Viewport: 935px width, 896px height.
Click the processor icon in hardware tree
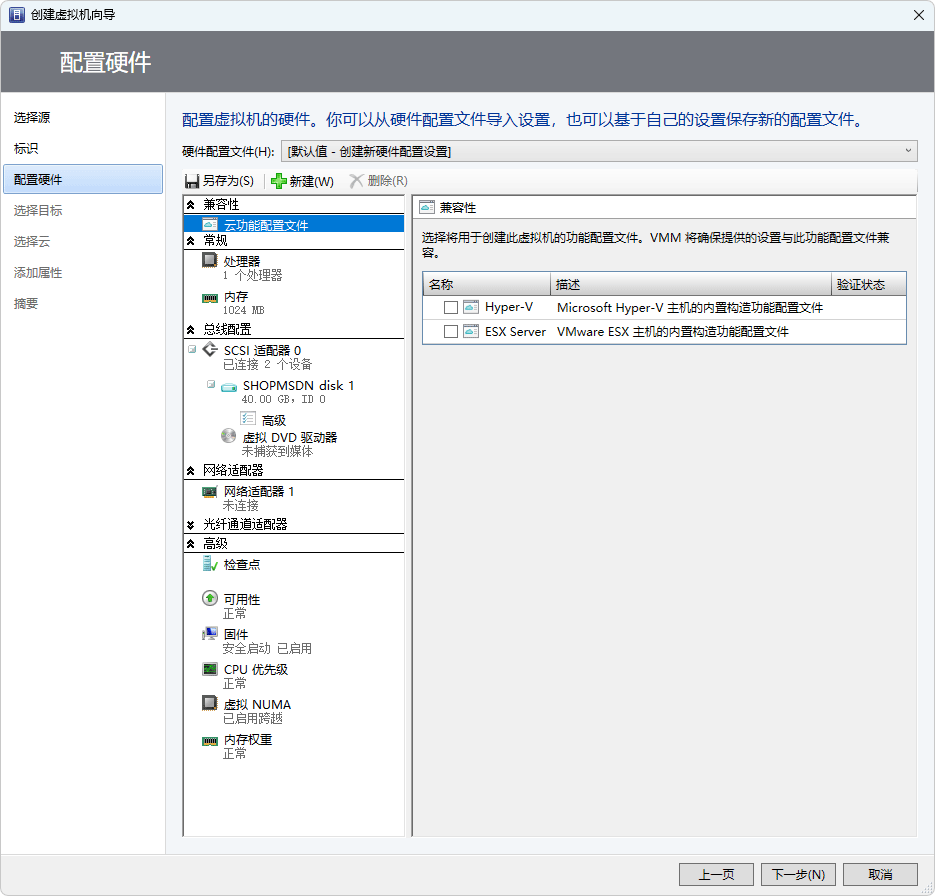[x=210, y=261]
